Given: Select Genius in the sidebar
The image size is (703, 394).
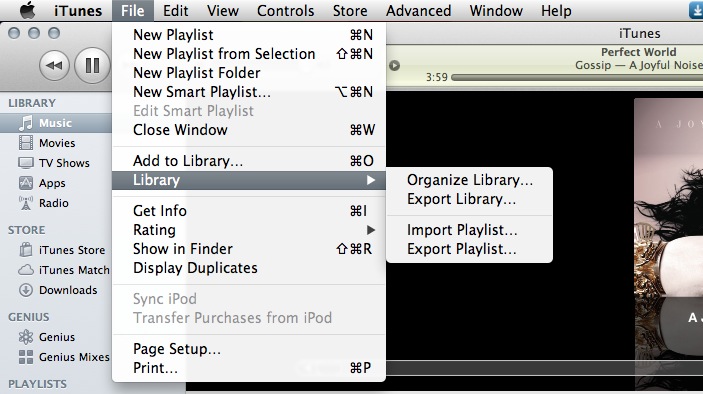Looking at the screenshot, I should pyautogui.click(x=56, y=337).
